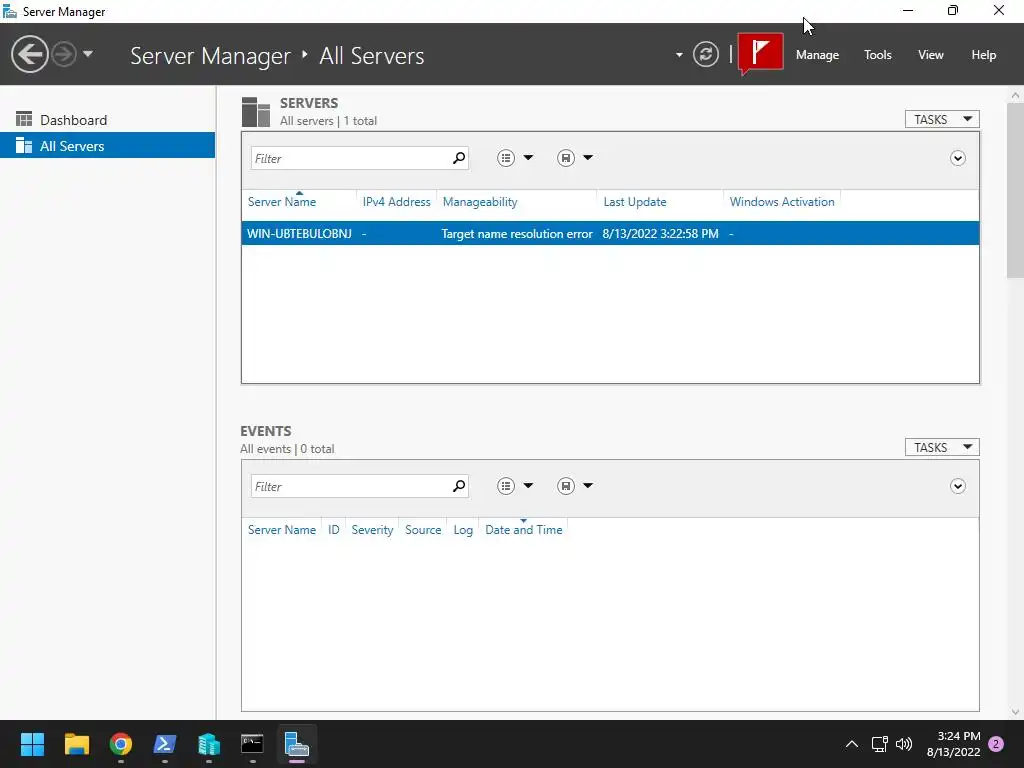Open the teal server app on taskbar
Image resolution: width=1024 pixels, height=768 pixels.
(209, 744)
